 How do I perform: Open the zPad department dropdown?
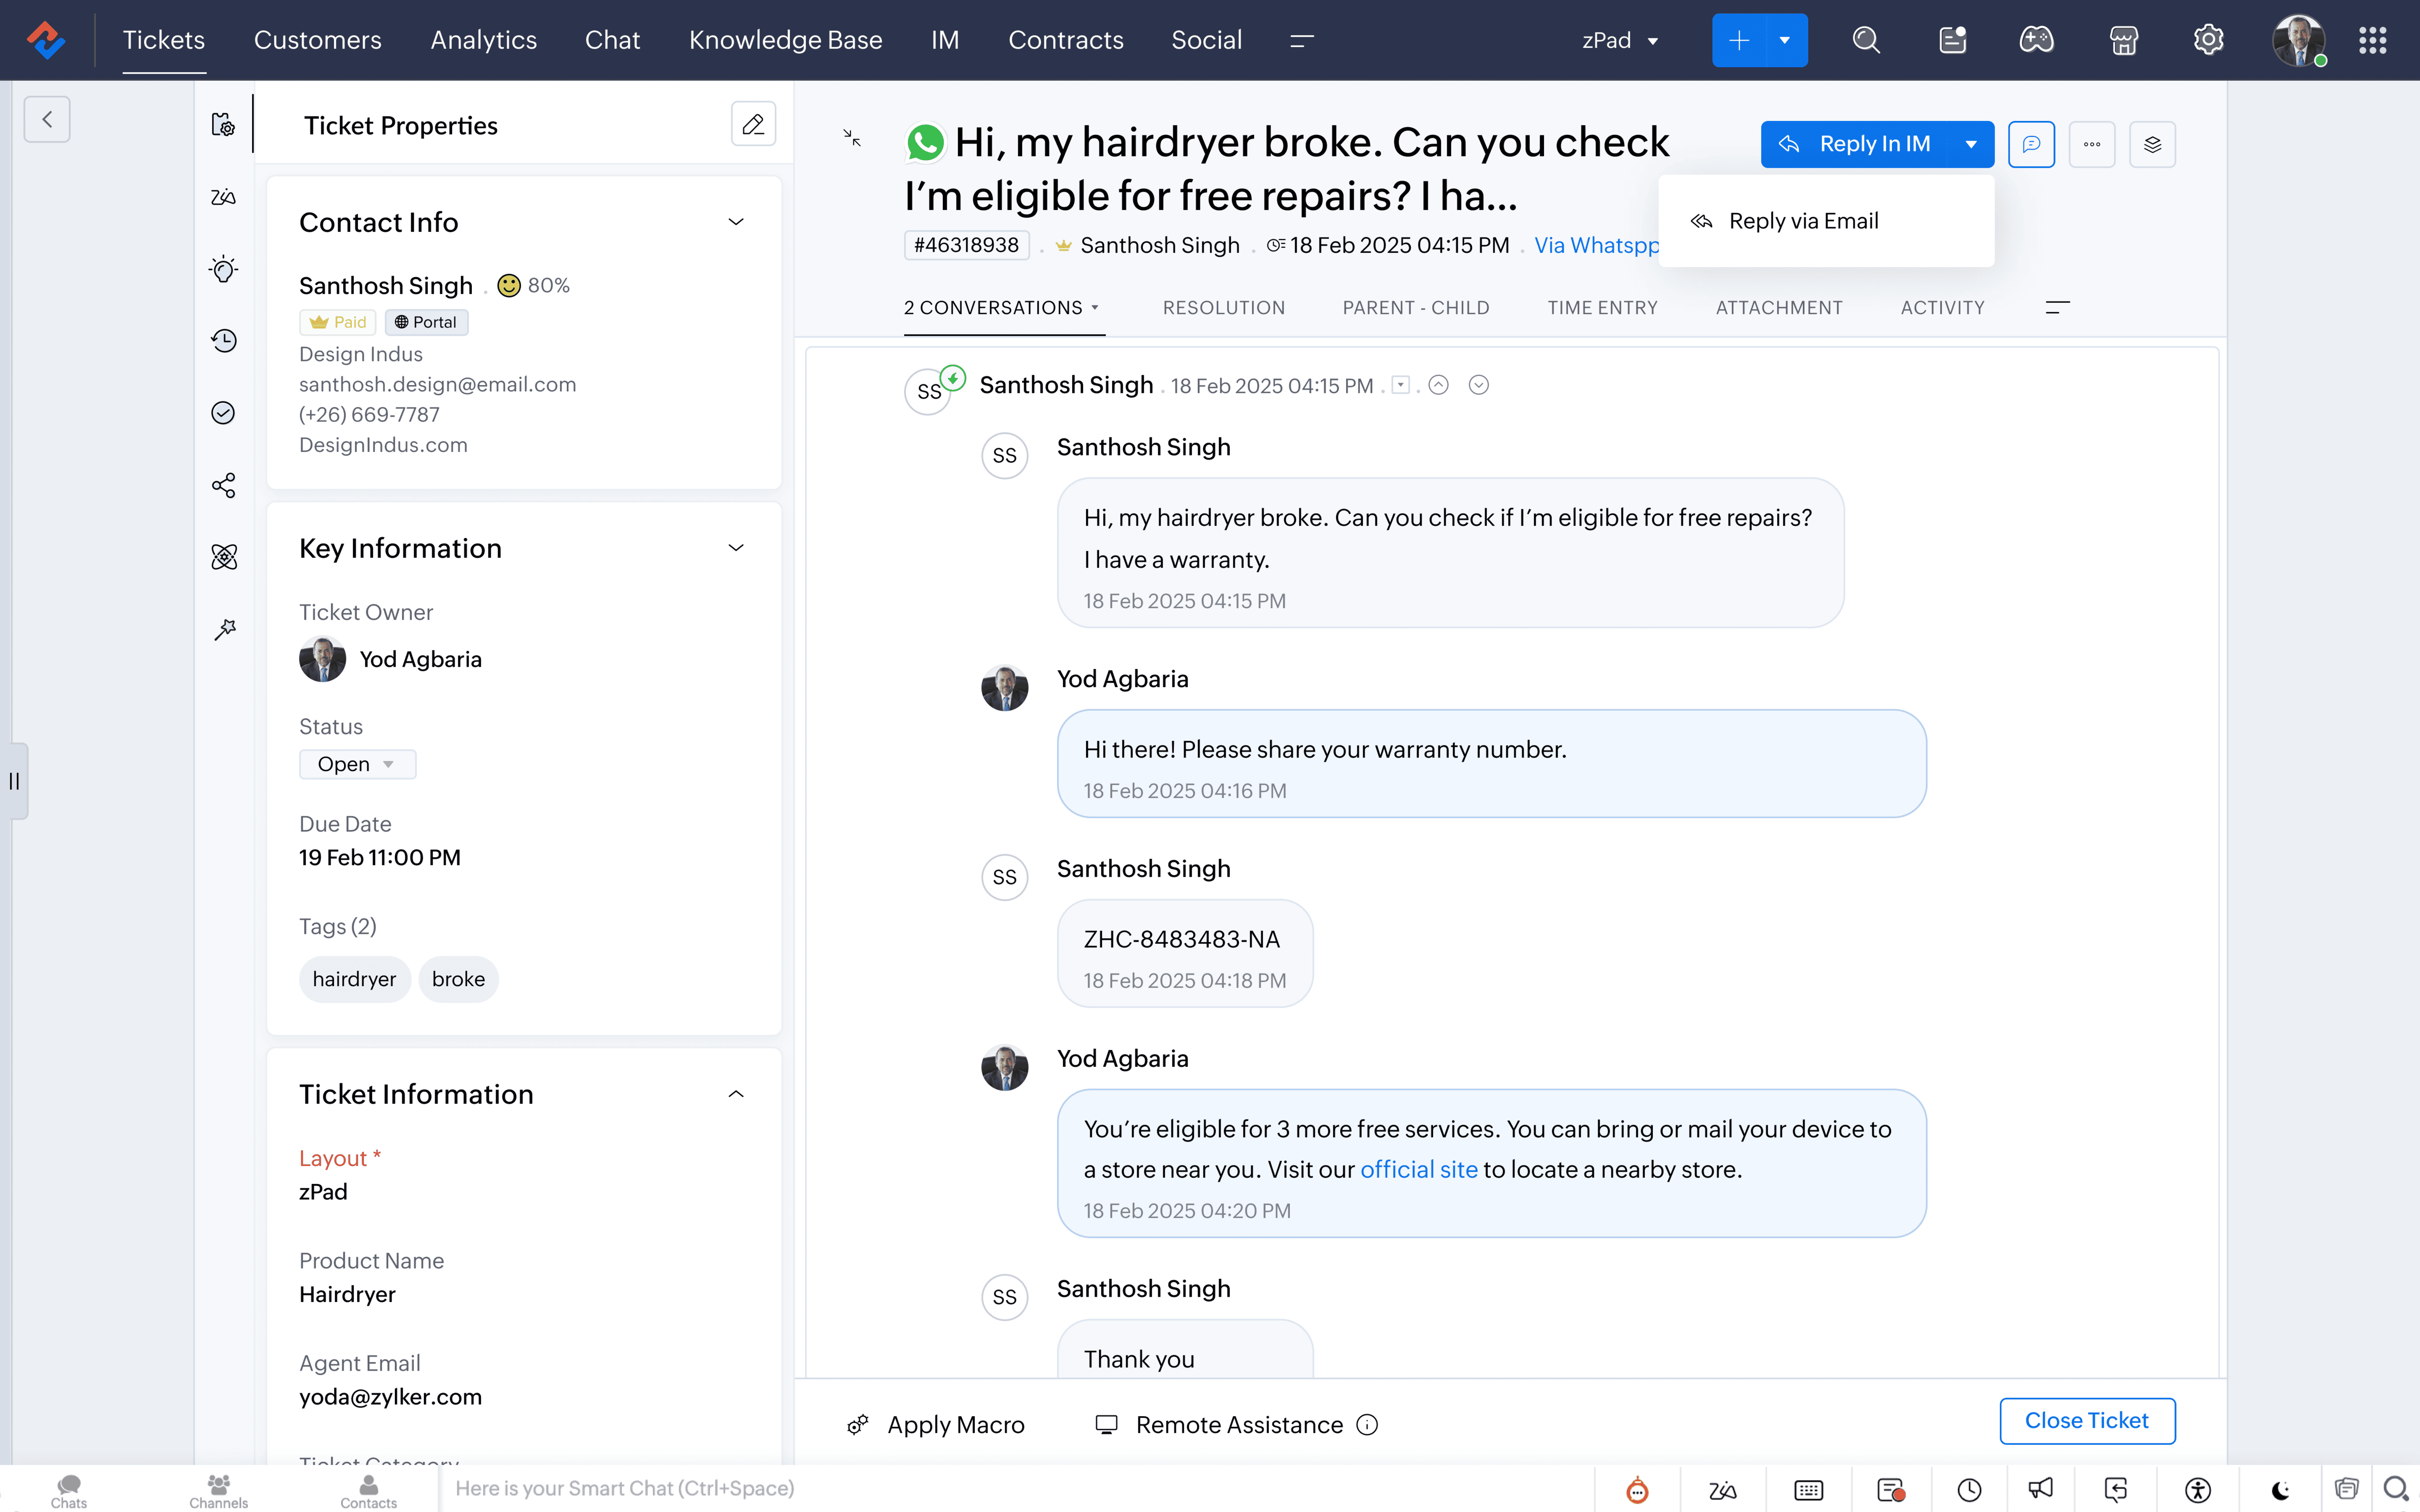pyautogui.click(x=1620, y=40)
